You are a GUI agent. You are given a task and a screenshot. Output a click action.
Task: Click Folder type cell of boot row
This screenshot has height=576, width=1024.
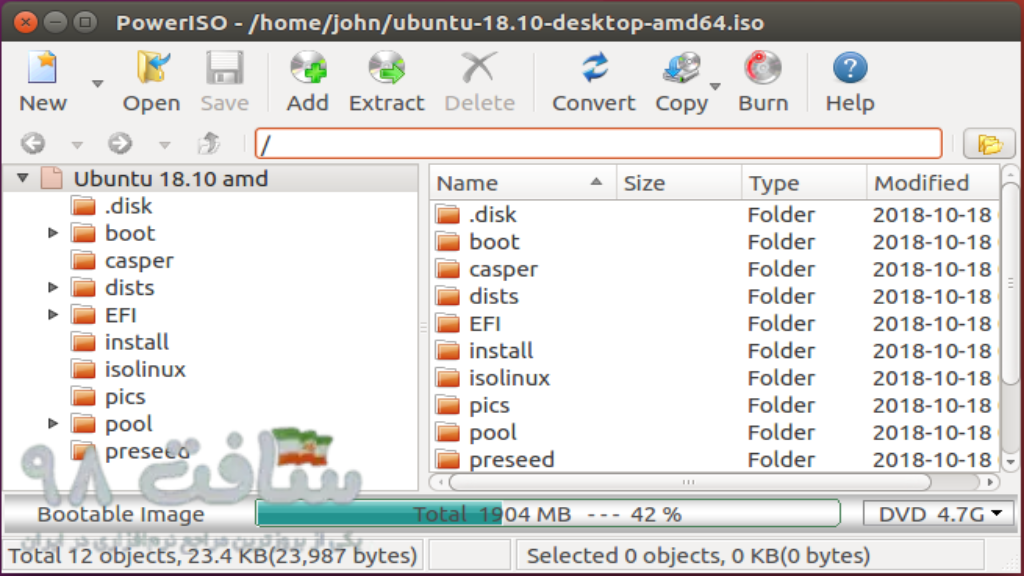781,242
